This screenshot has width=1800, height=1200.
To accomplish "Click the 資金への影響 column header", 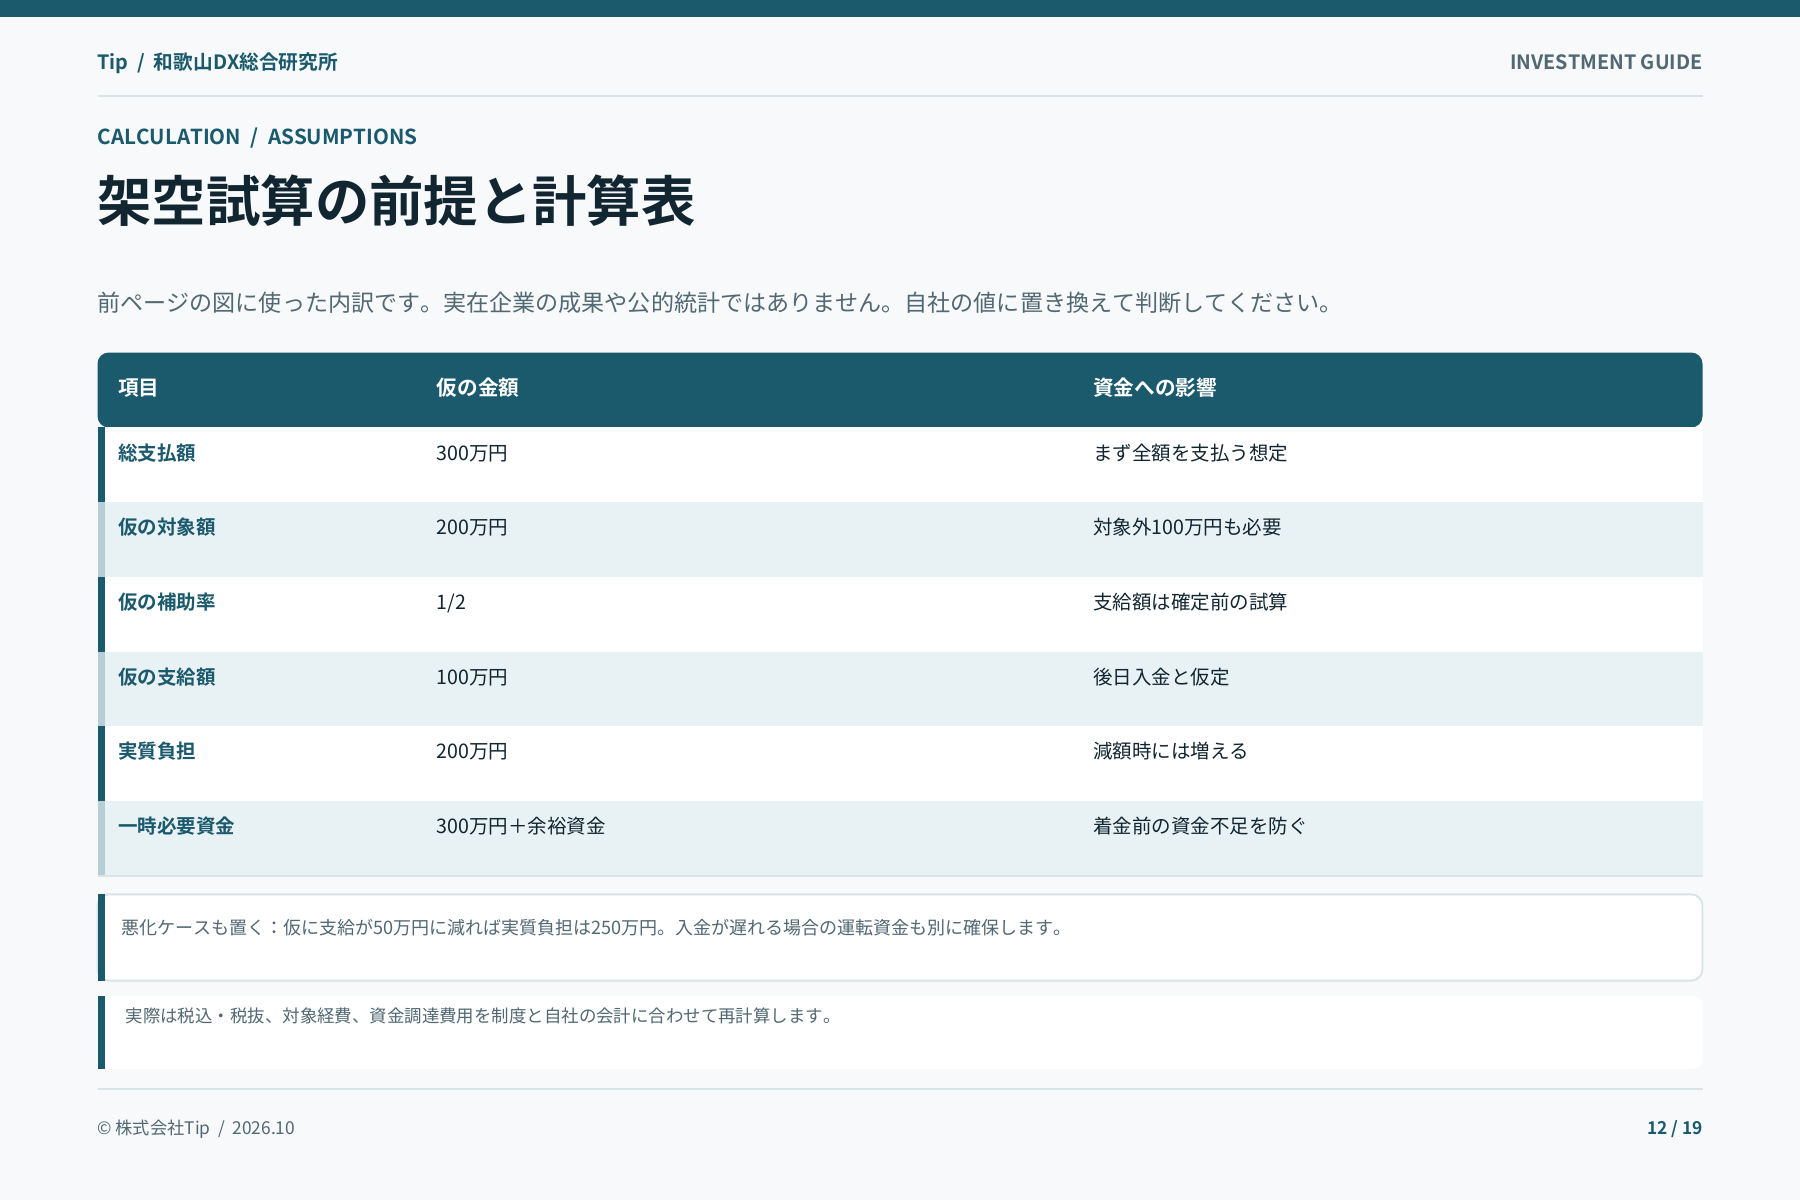I will (x=1154, y=388).
